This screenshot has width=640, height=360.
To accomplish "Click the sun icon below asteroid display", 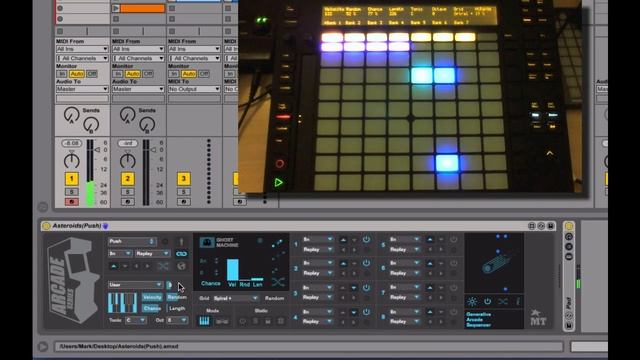I will click(472, 302).
